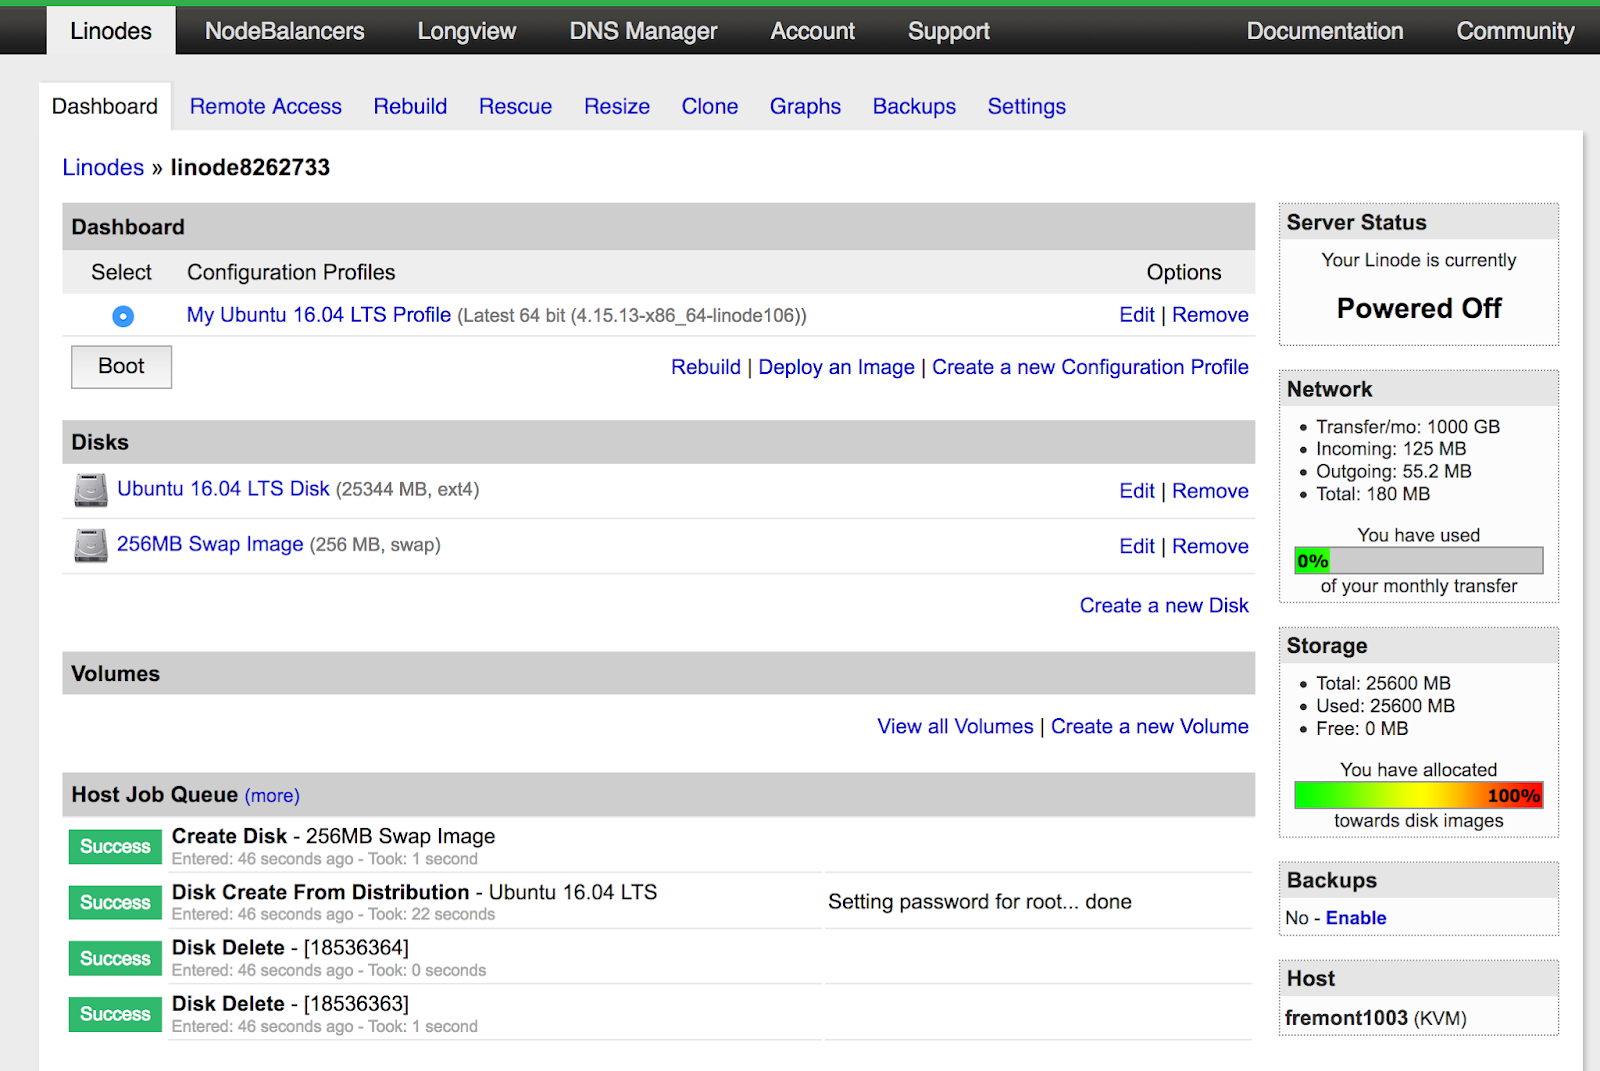Viewport: 1600px width, 1071px height.
Task: Click the 'Transfer/mo: 1000 GB' entry
Action: 1408,427
